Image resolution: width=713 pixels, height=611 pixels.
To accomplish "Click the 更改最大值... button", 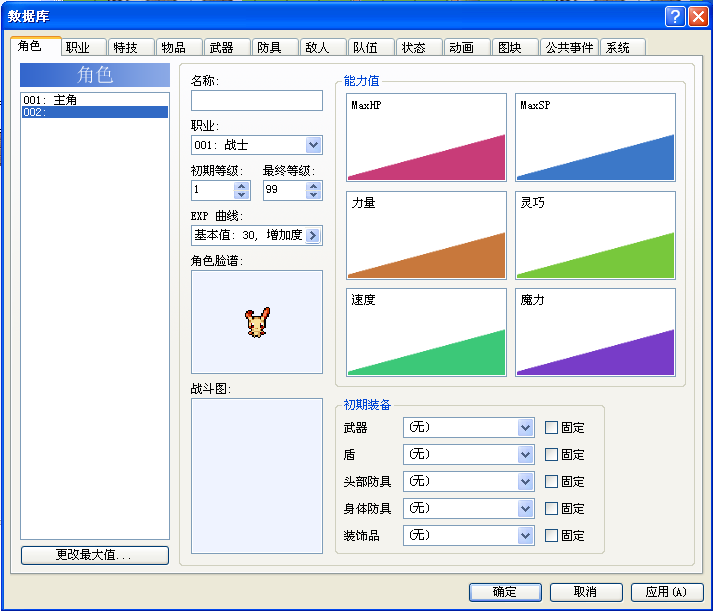I will pos(95,555).
